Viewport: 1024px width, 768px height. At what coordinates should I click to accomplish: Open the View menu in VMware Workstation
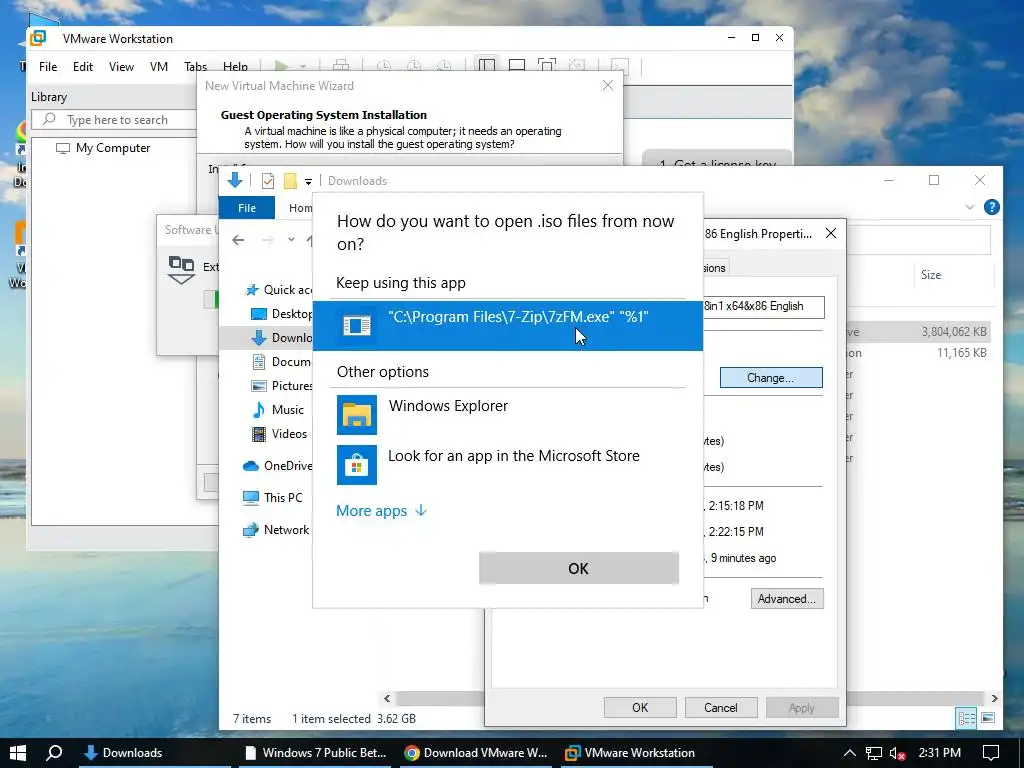pyautogui.click(x=121, y=67)
